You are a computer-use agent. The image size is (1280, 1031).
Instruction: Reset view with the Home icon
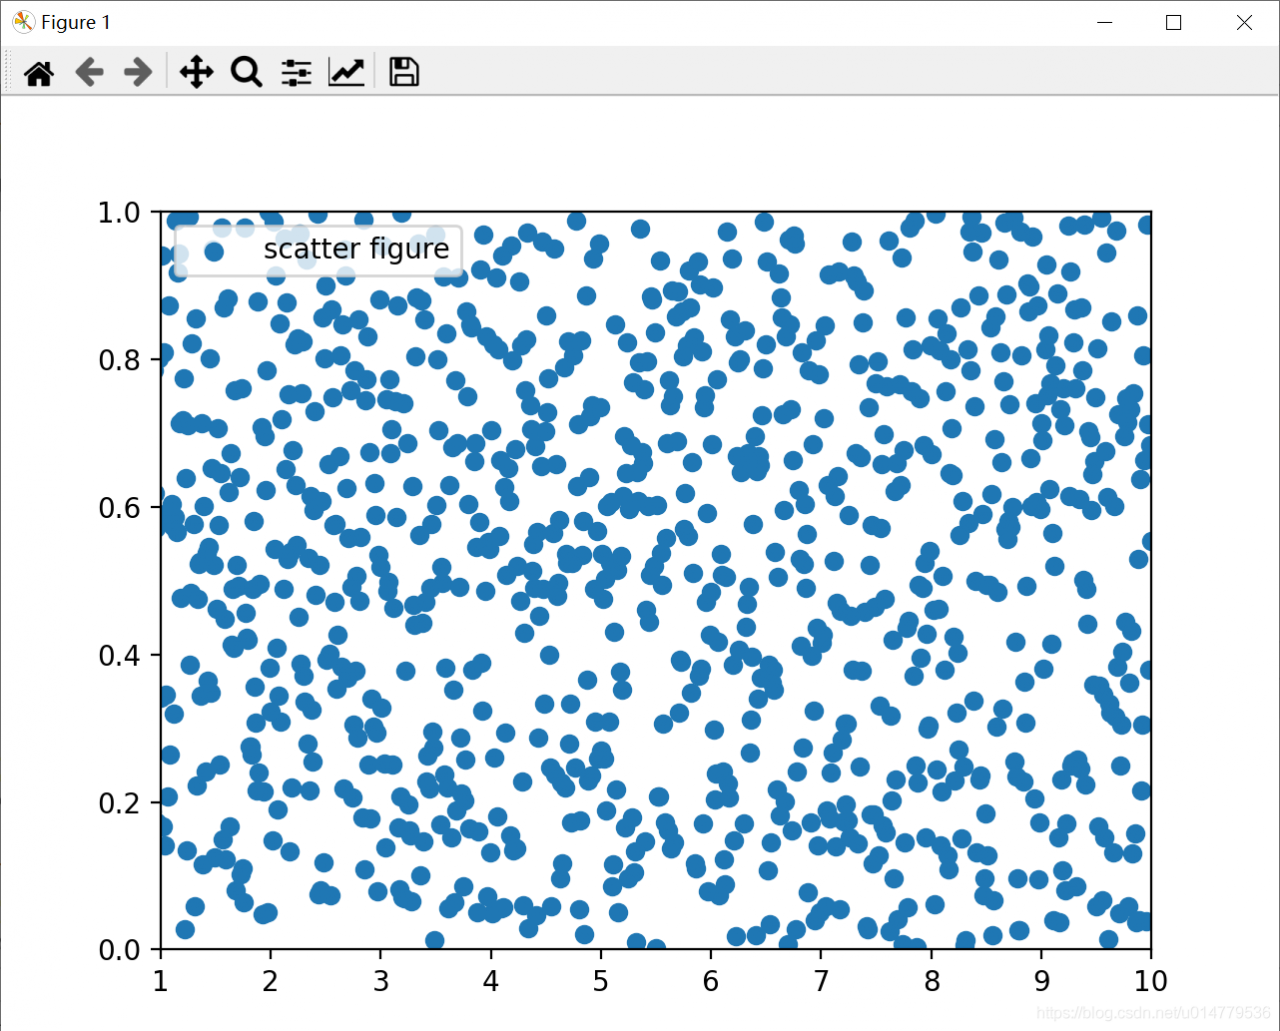click(x=38, y=71)
